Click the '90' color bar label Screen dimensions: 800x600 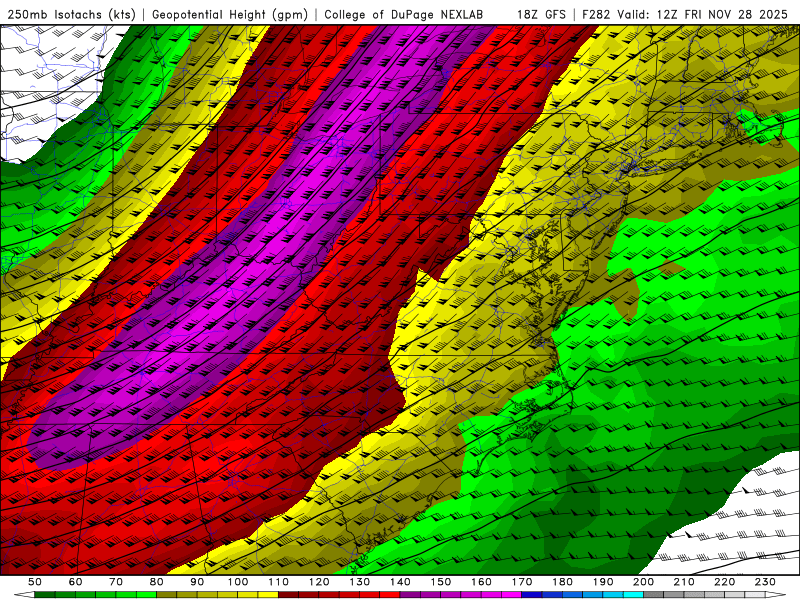(197, 582)
